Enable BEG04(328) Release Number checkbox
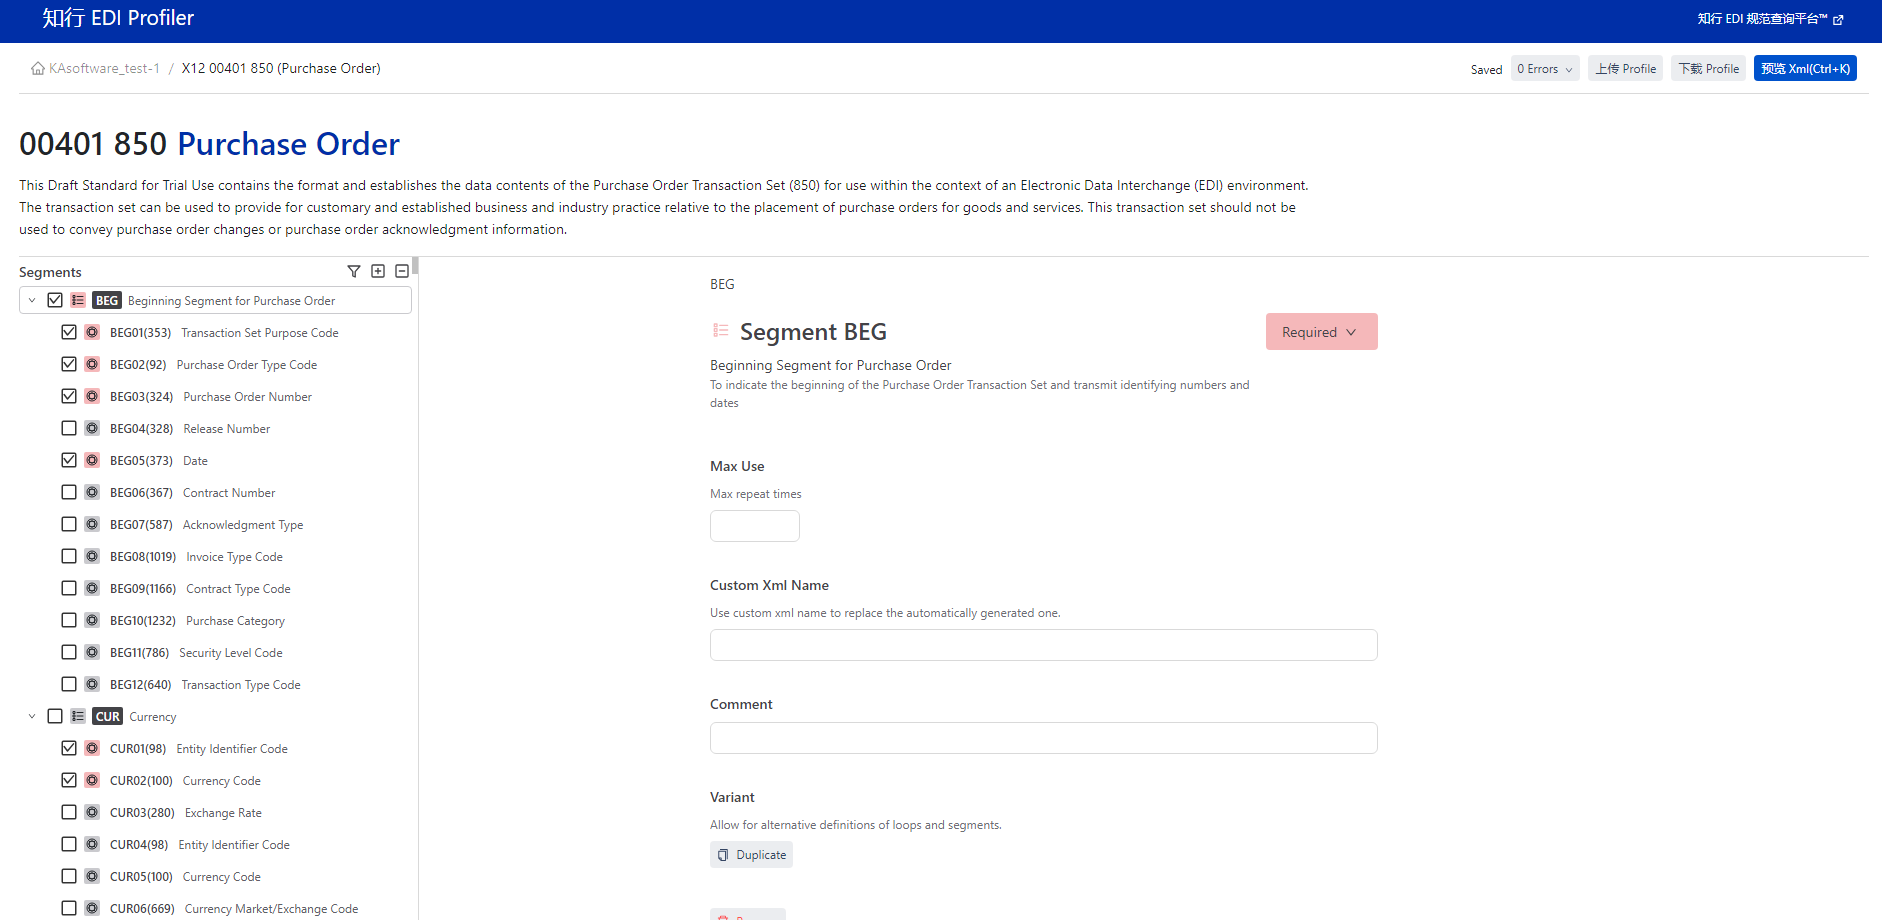1882x920 pixels. coord(69,428)
